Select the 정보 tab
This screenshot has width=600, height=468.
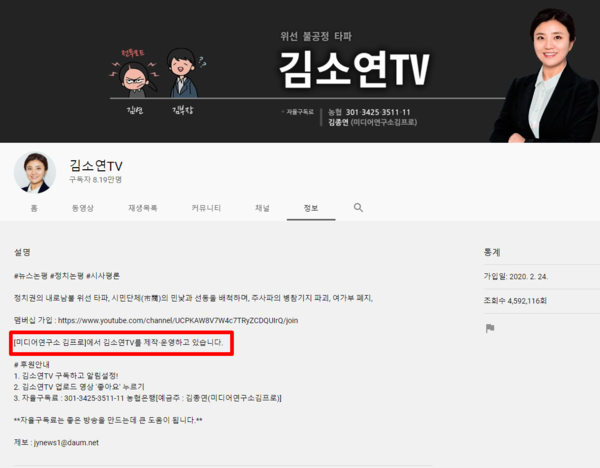[311, 208]
